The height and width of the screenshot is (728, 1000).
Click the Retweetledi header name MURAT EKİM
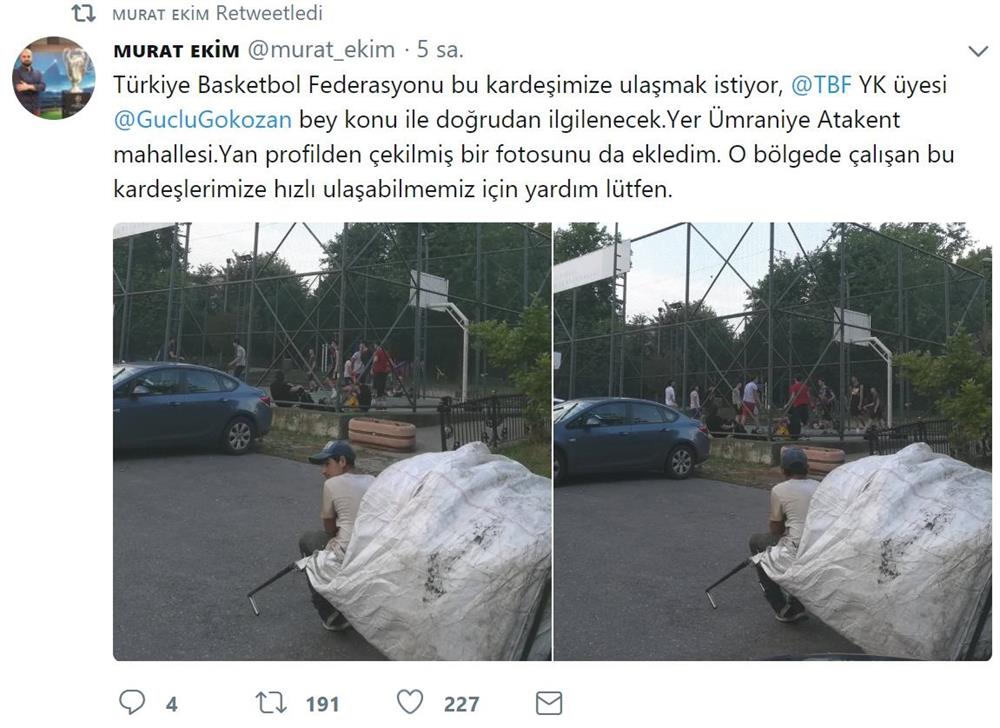coord(160,14)
